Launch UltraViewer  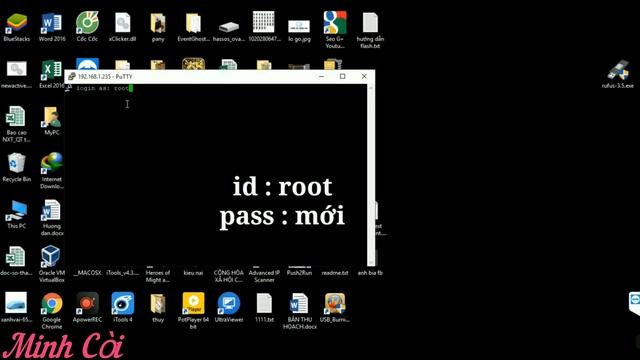coord(229,307)
